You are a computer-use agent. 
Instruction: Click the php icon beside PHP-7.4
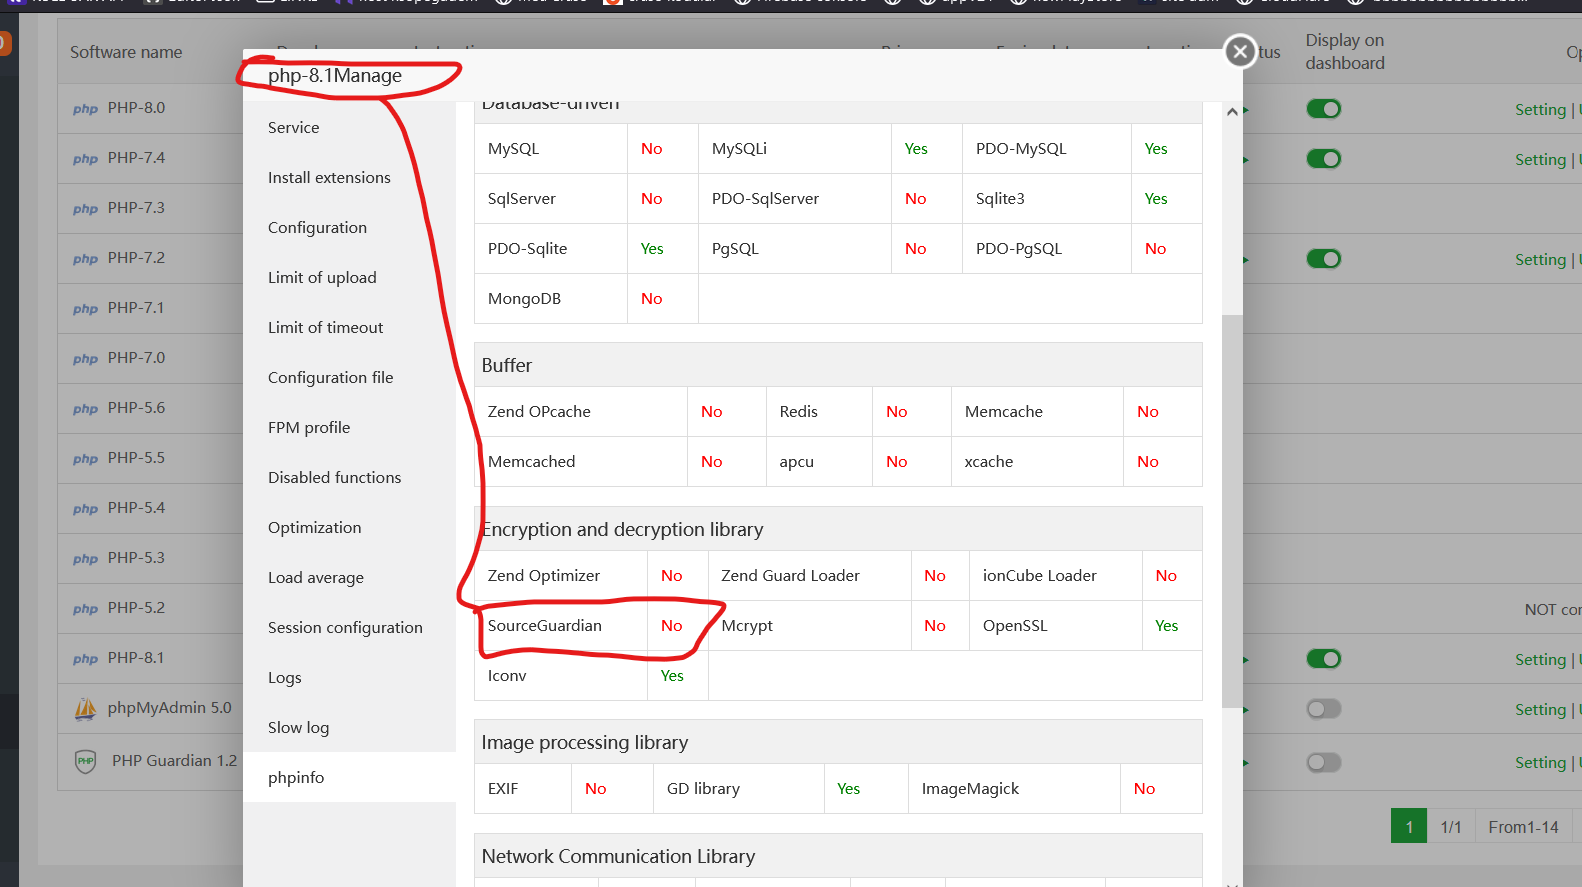[x=86, y=159]
